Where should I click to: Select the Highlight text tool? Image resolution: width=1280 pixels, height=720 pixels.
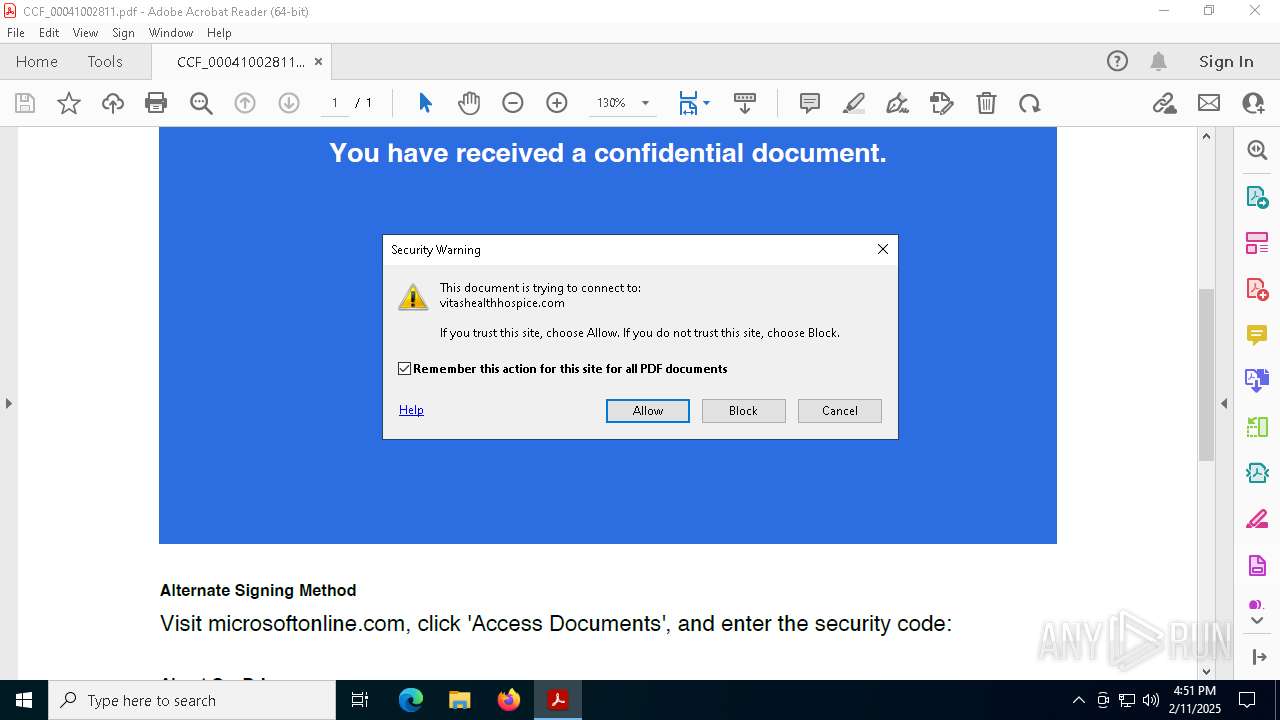pos(854,103)
